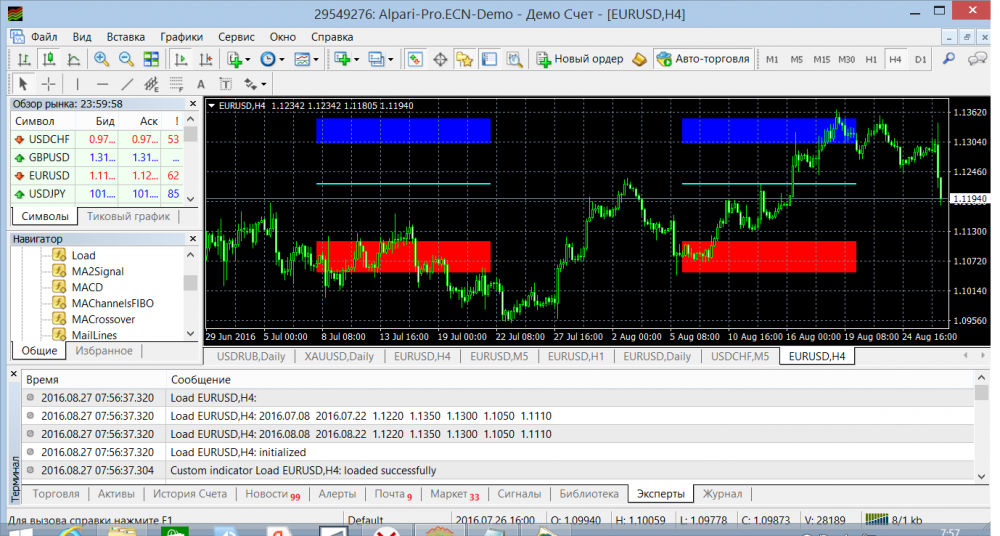Select the equidistant channel tool

pyautogui.click(x=151, y=84)
